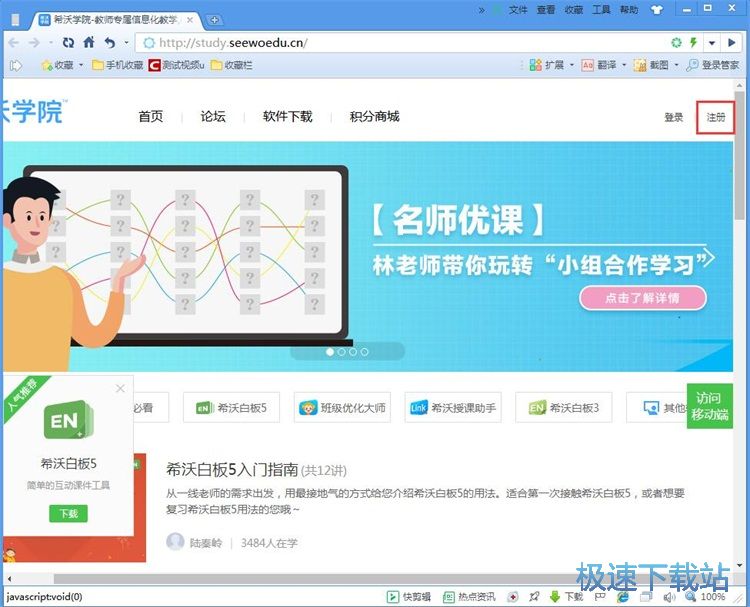
Task: Click 热点资讯 in the status bar
Action: point(469,596)
